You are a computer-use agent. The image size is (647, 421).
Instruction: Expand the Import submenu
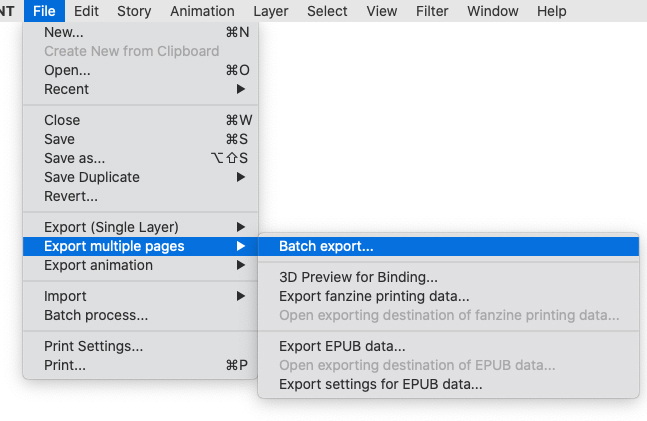click(65, 296)
